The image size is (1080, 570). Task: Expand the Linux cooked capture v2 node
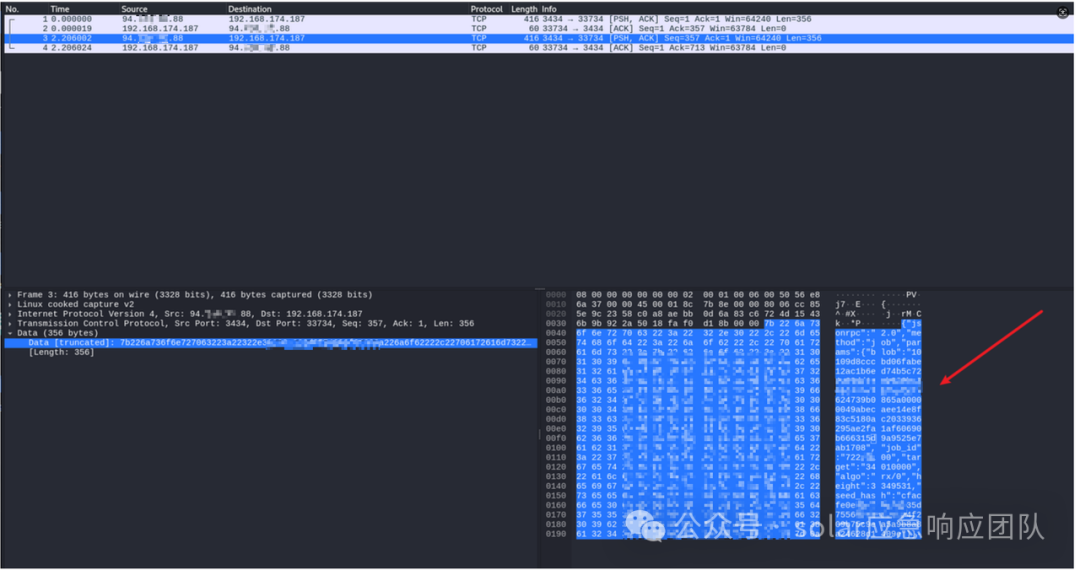click(10, 304)
